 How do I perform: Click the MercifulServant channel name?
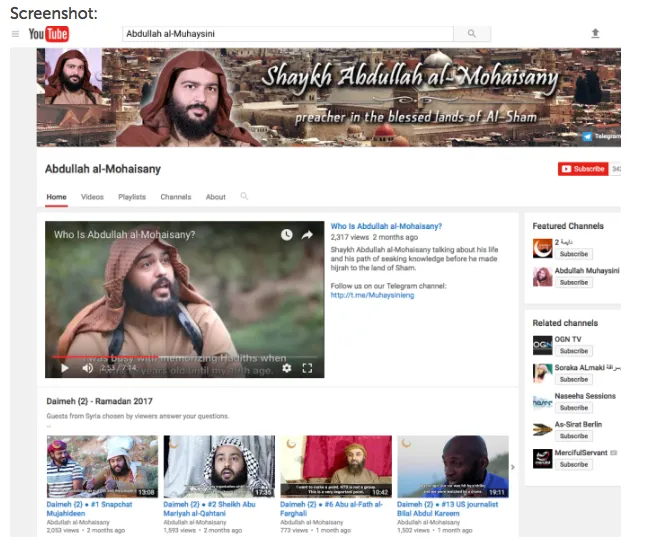(x=581, y=452)
